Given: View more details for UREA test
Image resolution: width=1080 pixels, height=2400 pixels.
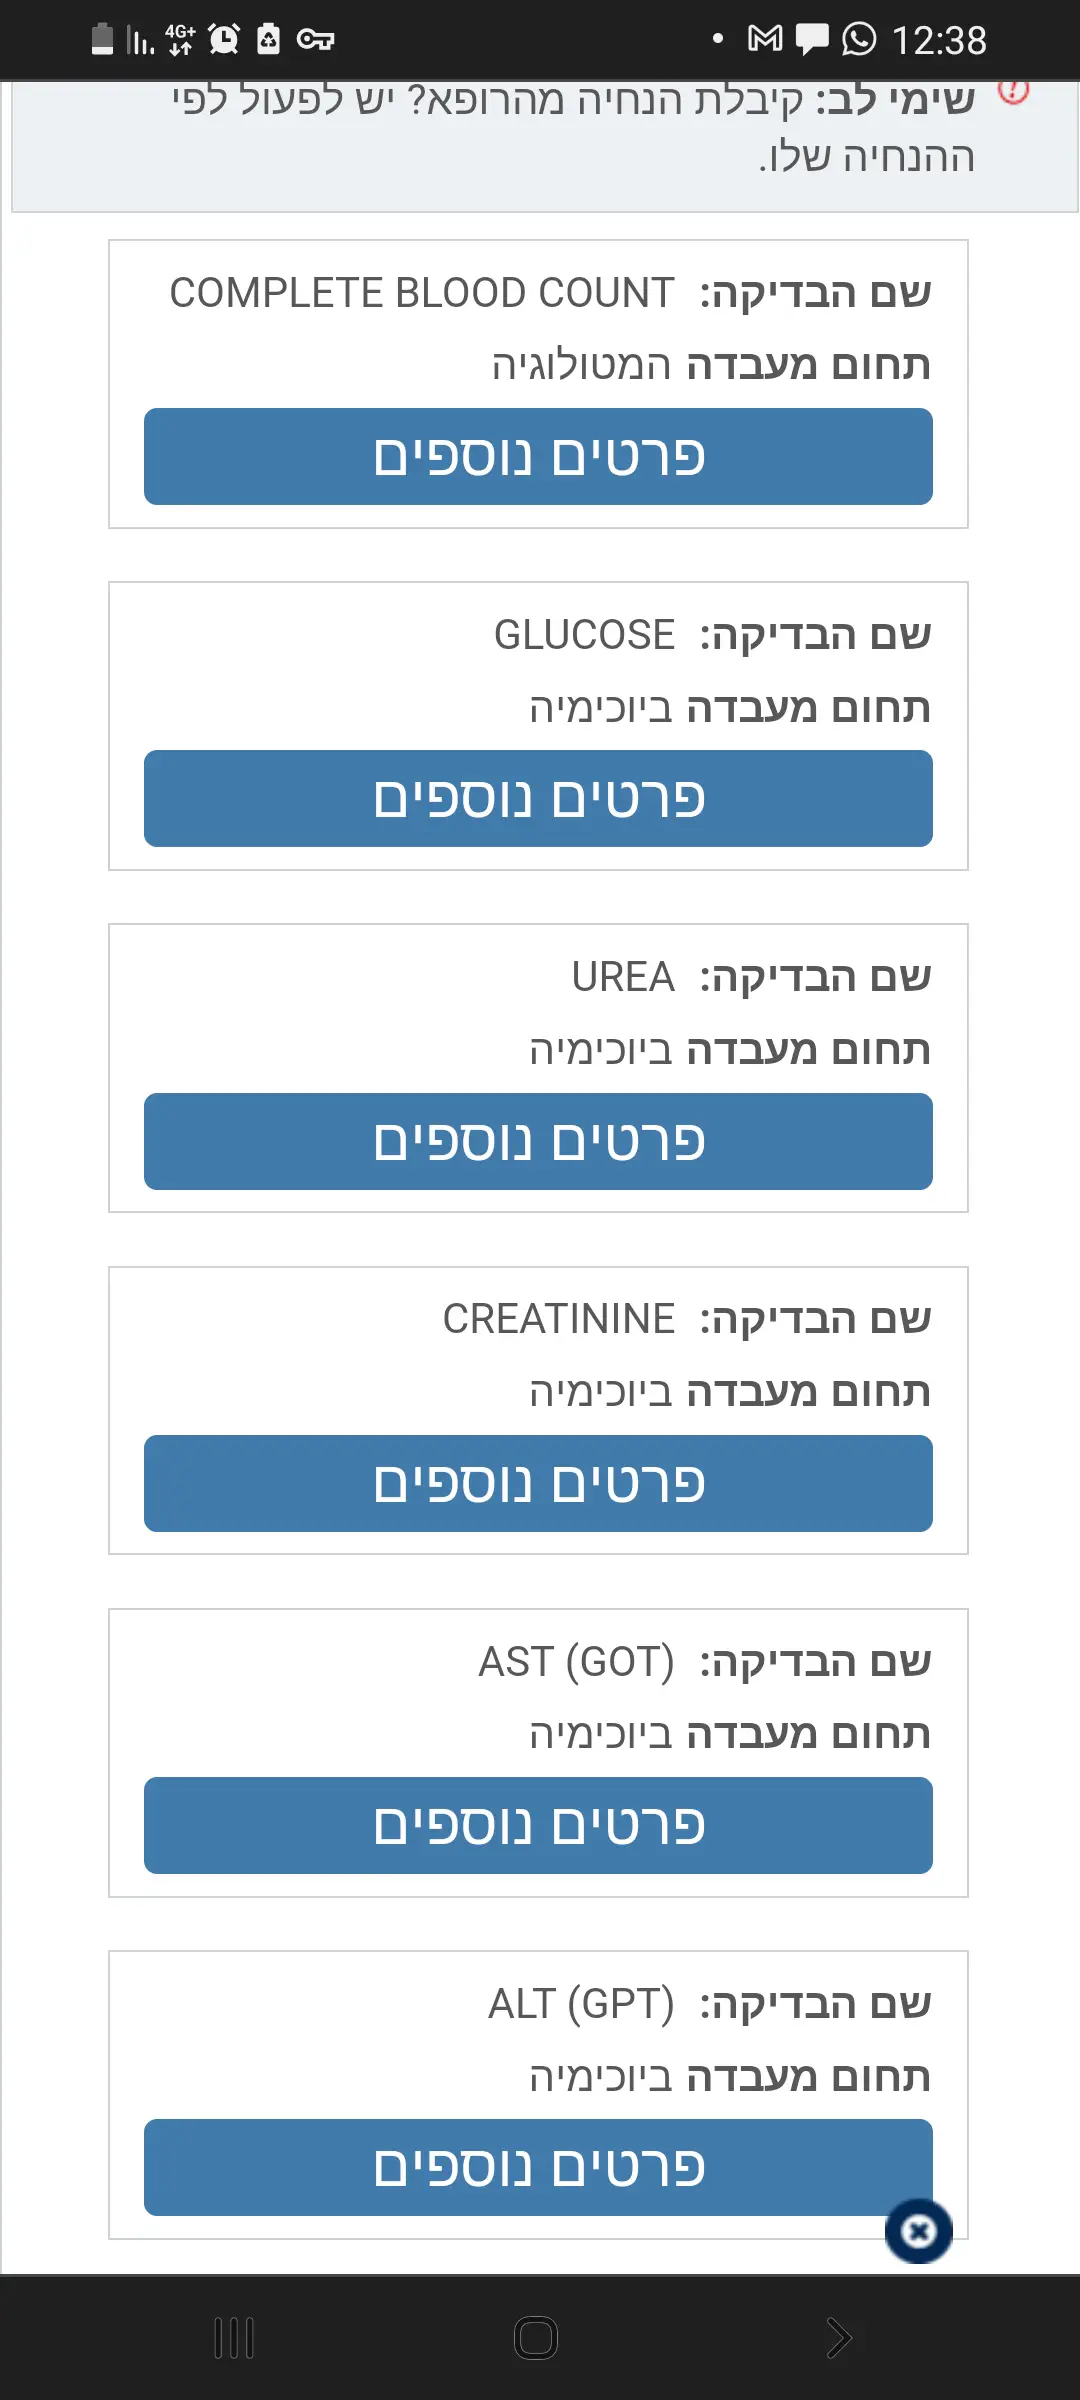Looking at the screenshot, I should click(x=538, y=1141).
